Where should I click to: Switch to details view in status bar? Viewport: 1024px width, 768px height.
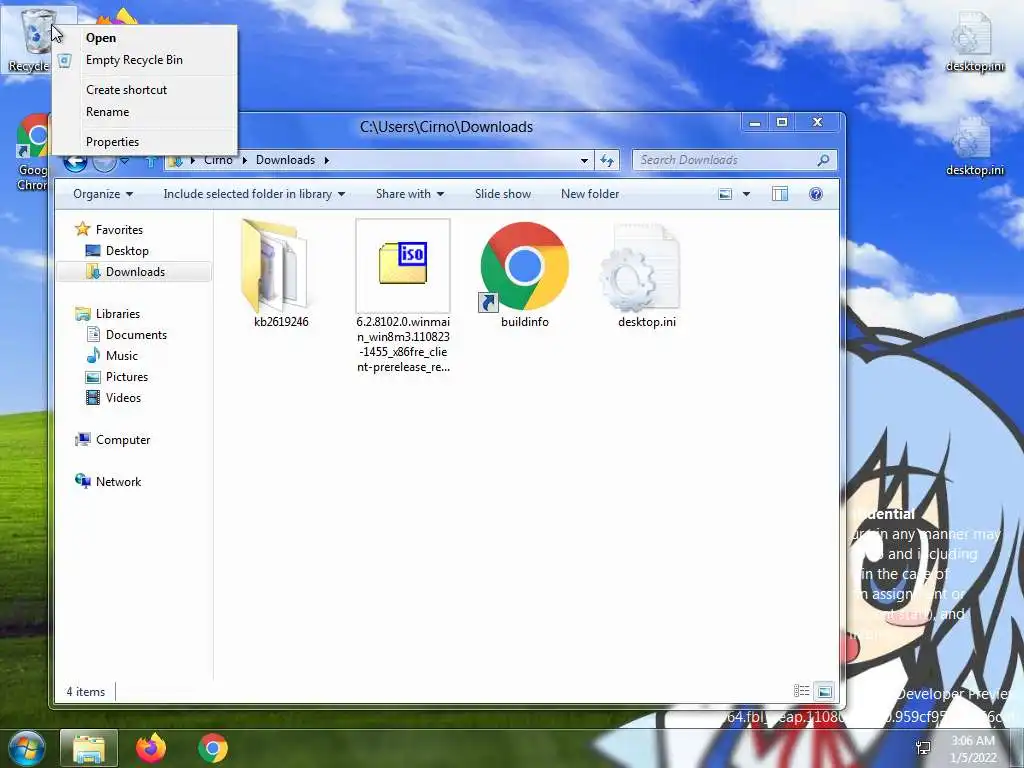[801, 691]
